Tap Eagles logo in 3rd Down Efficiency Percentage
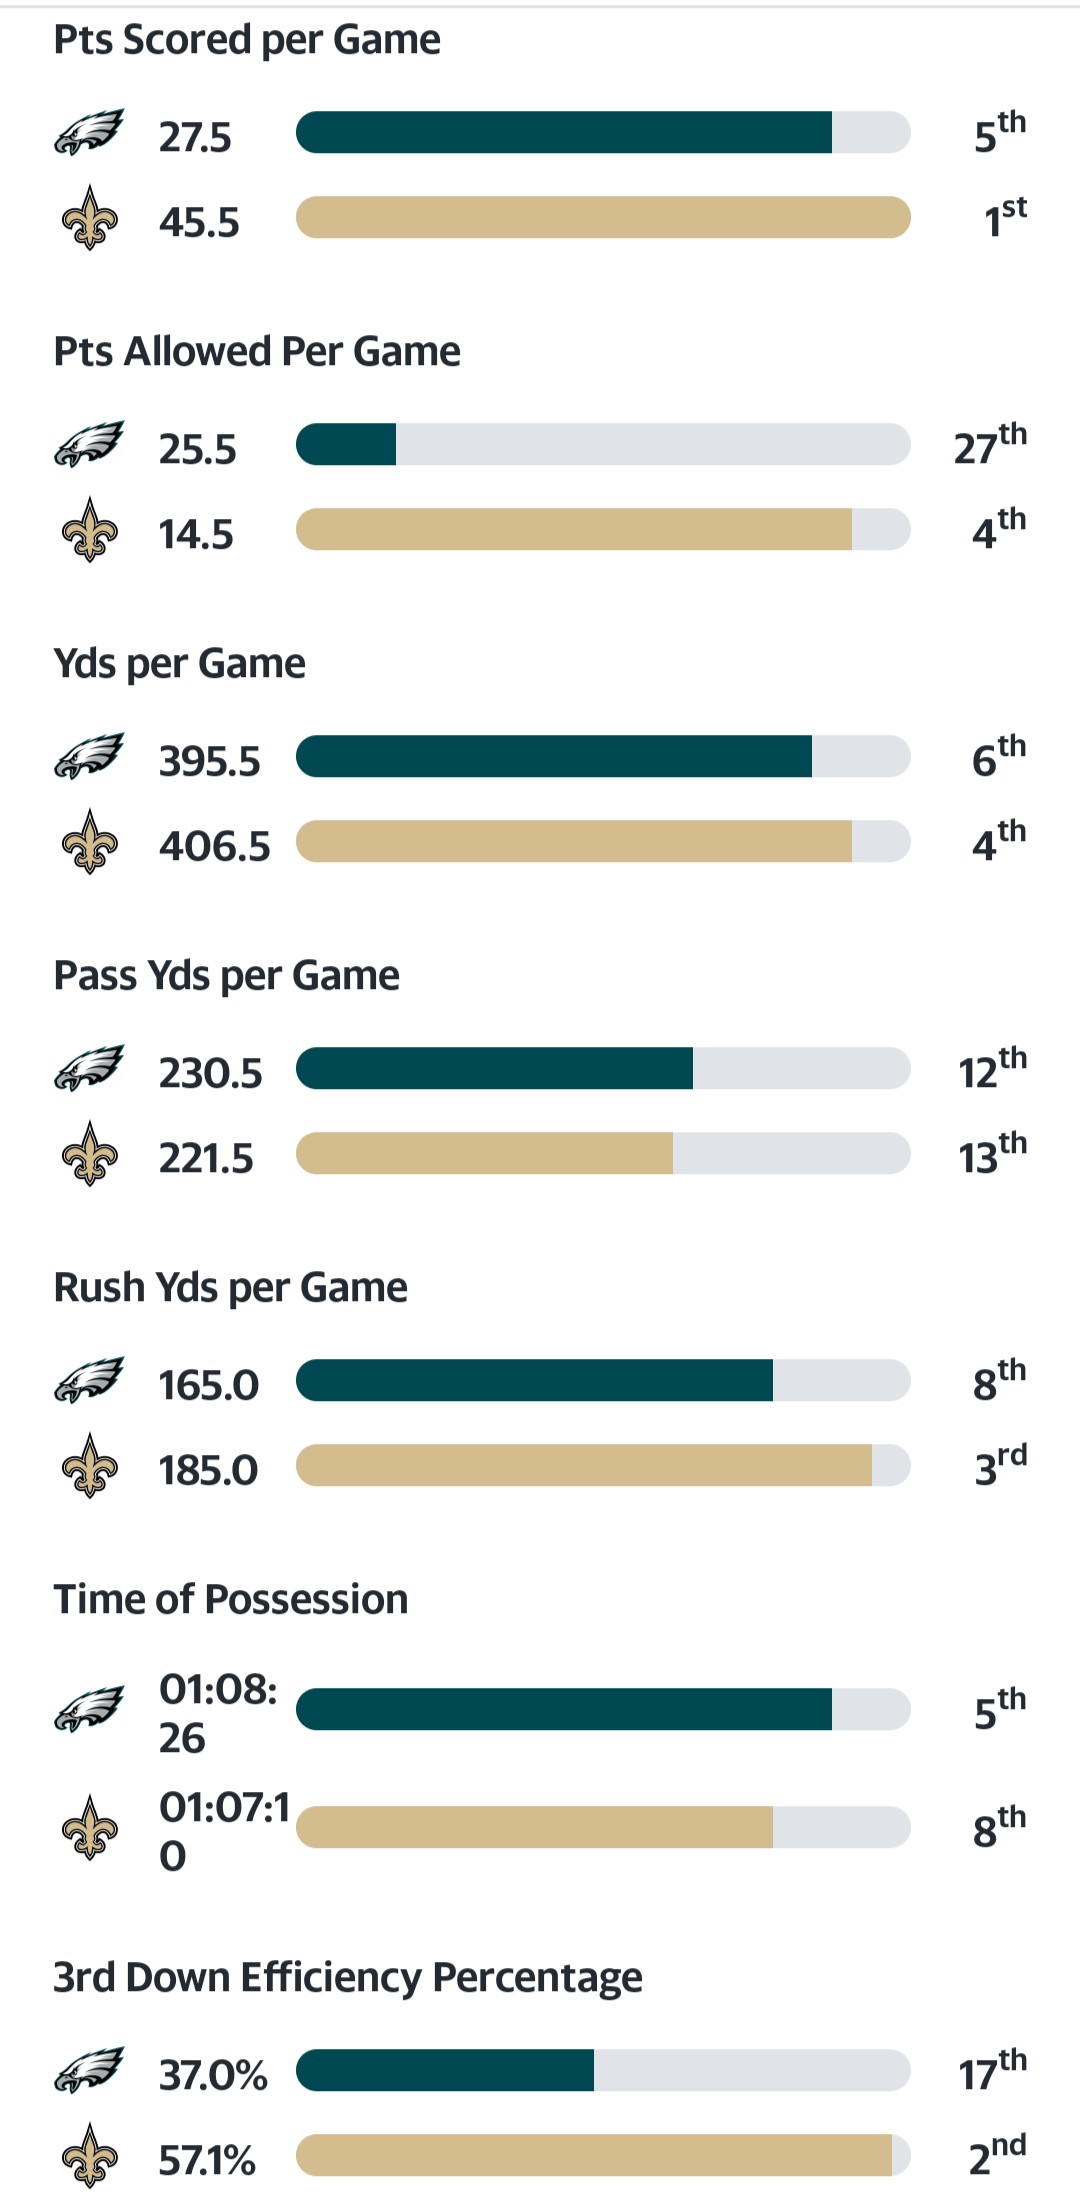Viewport: 1080px width, 2192px height. [89, 2071]
